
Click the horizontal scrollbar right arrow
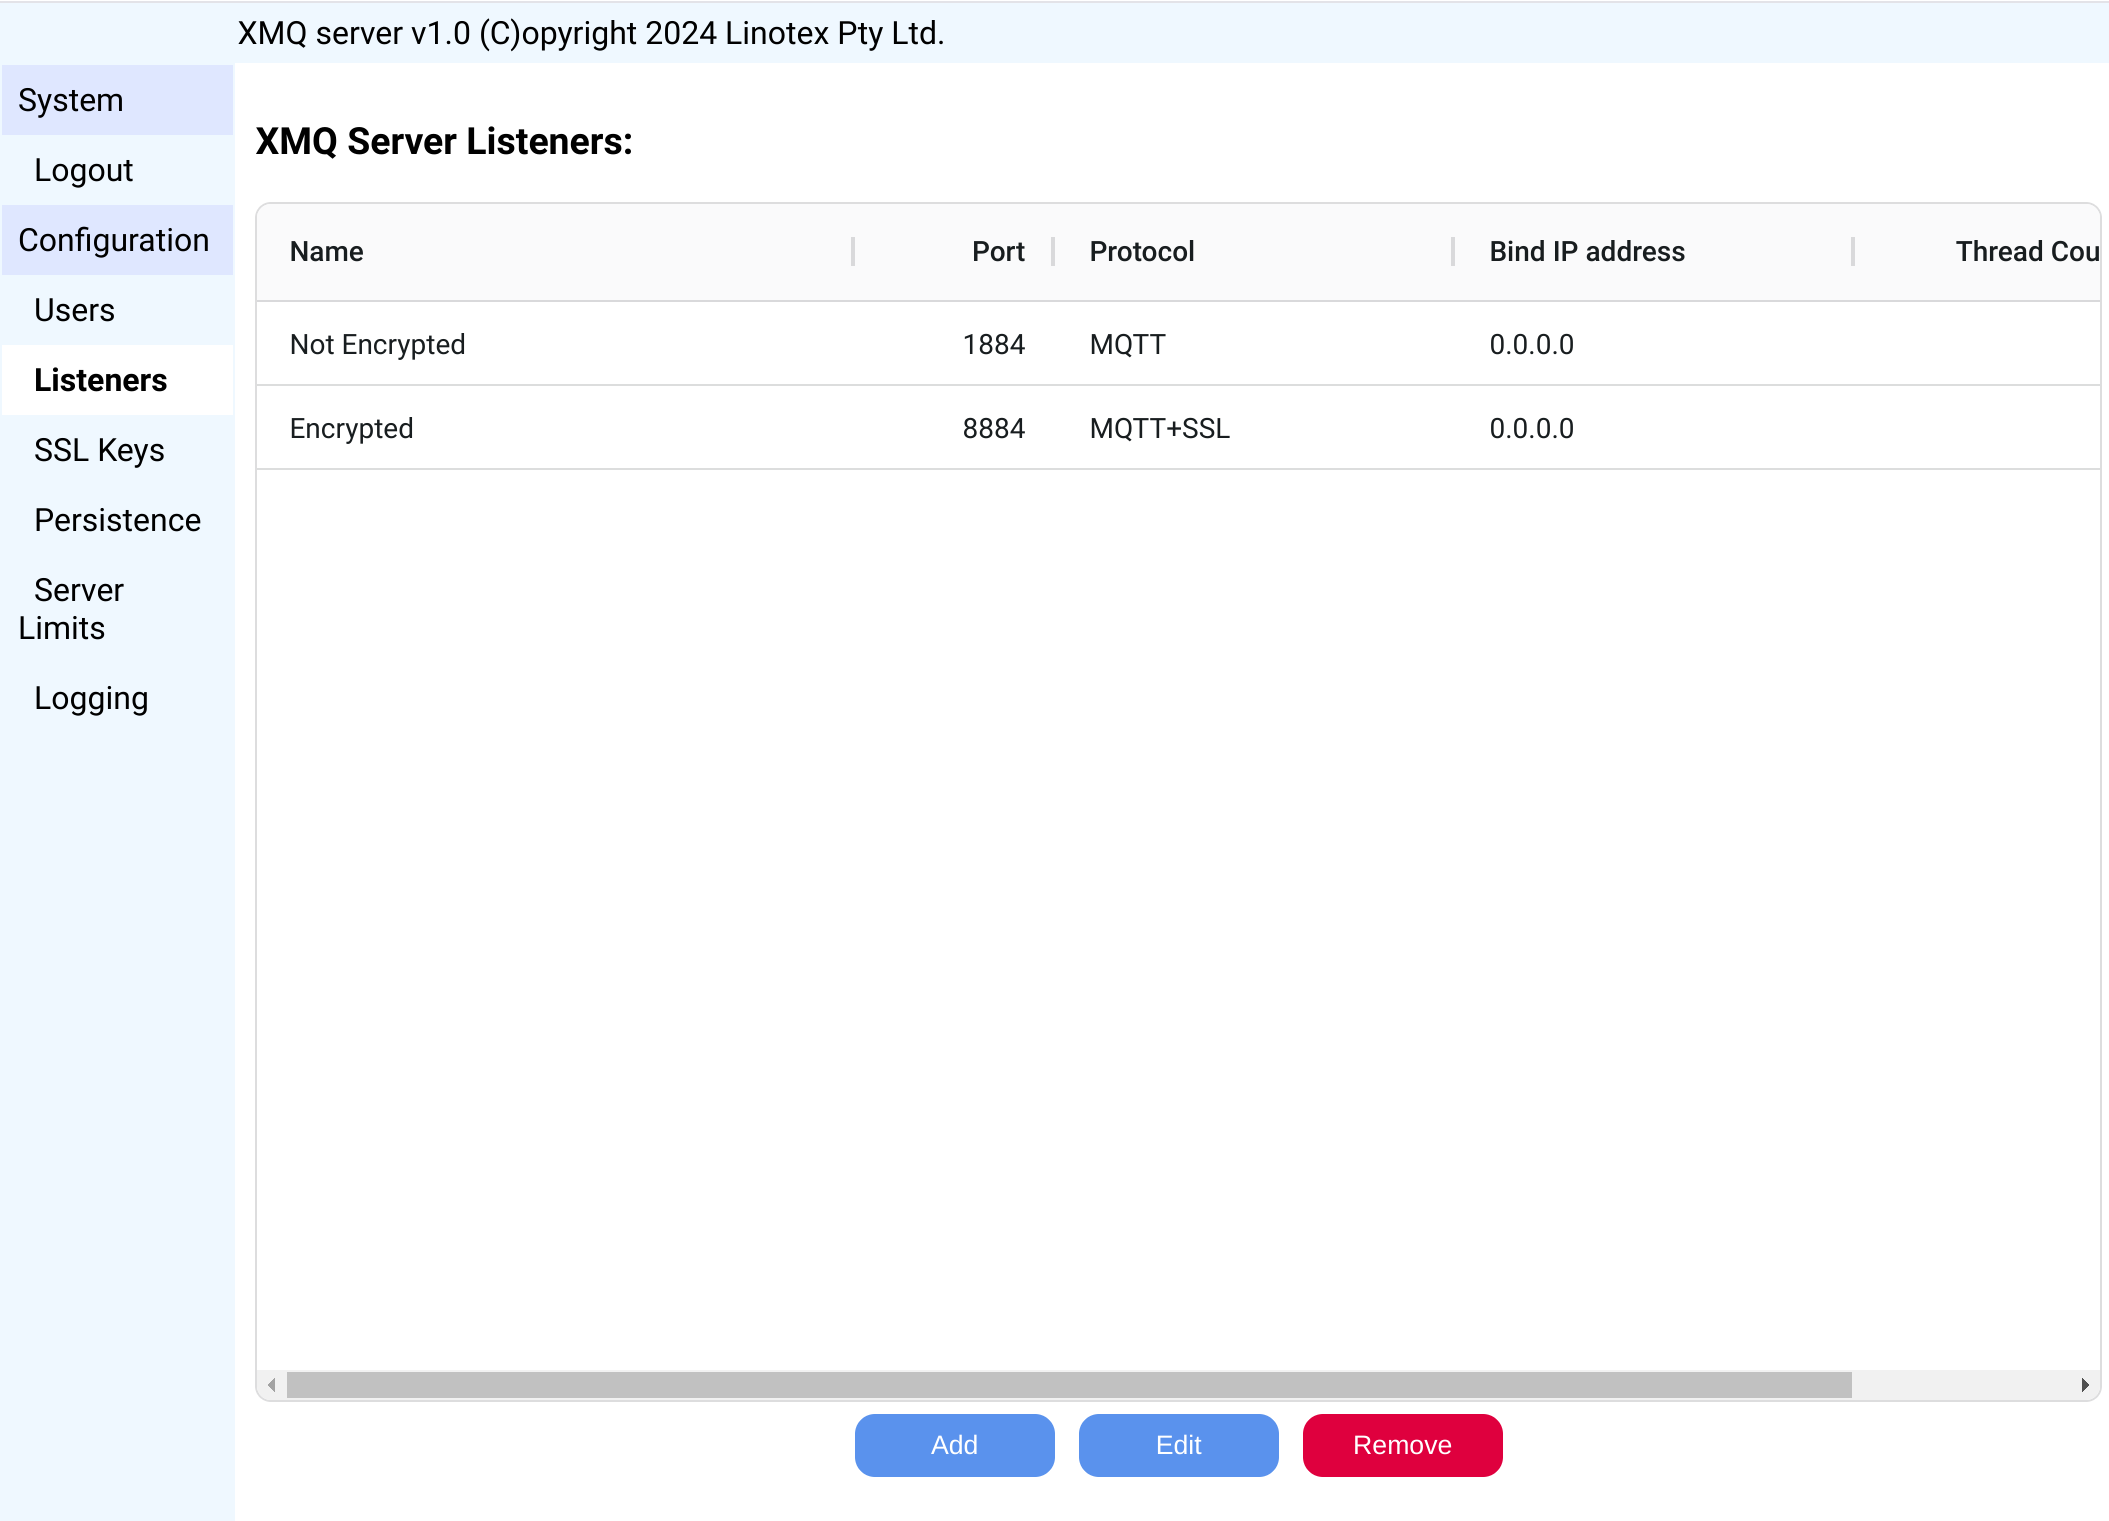(x=2084, y=1385)
